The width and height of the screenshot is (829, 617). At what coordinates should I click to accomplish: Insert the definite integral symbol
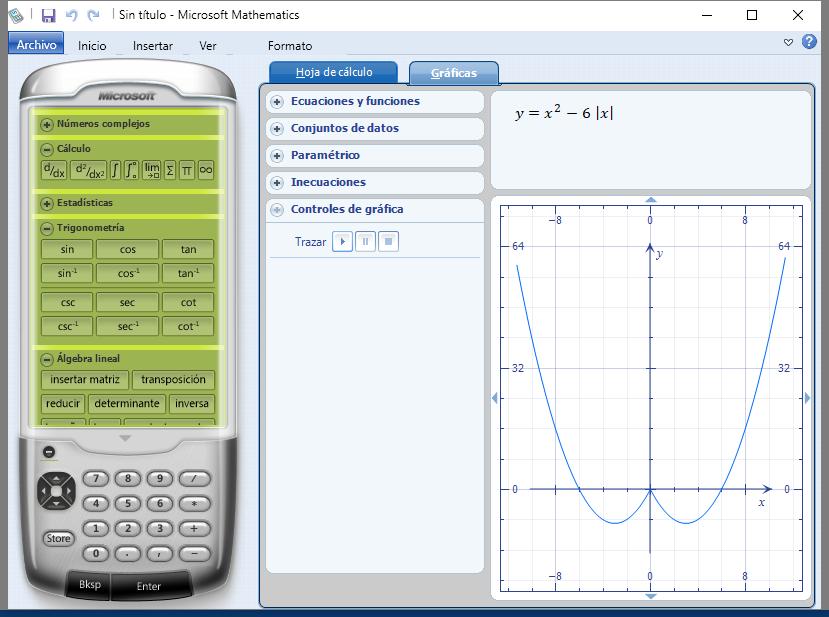pos(132,170)
